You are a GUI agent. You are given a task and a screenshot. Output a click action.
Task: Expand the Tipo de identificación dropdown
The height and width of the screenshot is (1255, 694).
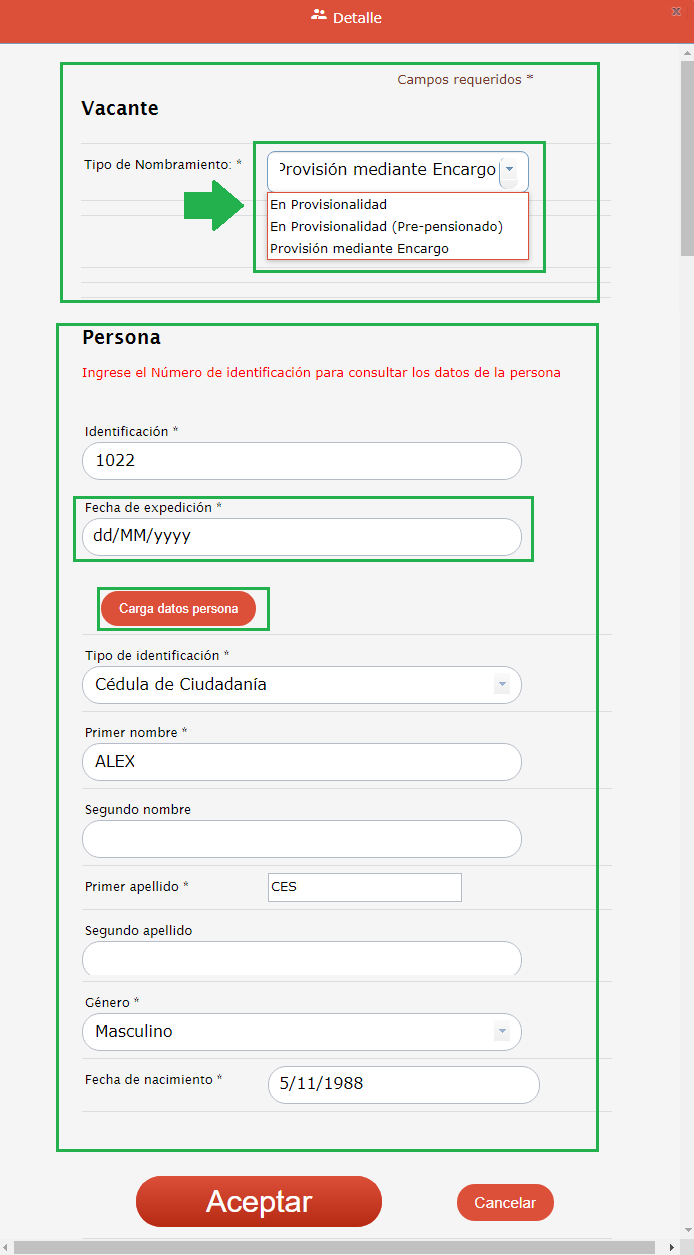(502, 685)
